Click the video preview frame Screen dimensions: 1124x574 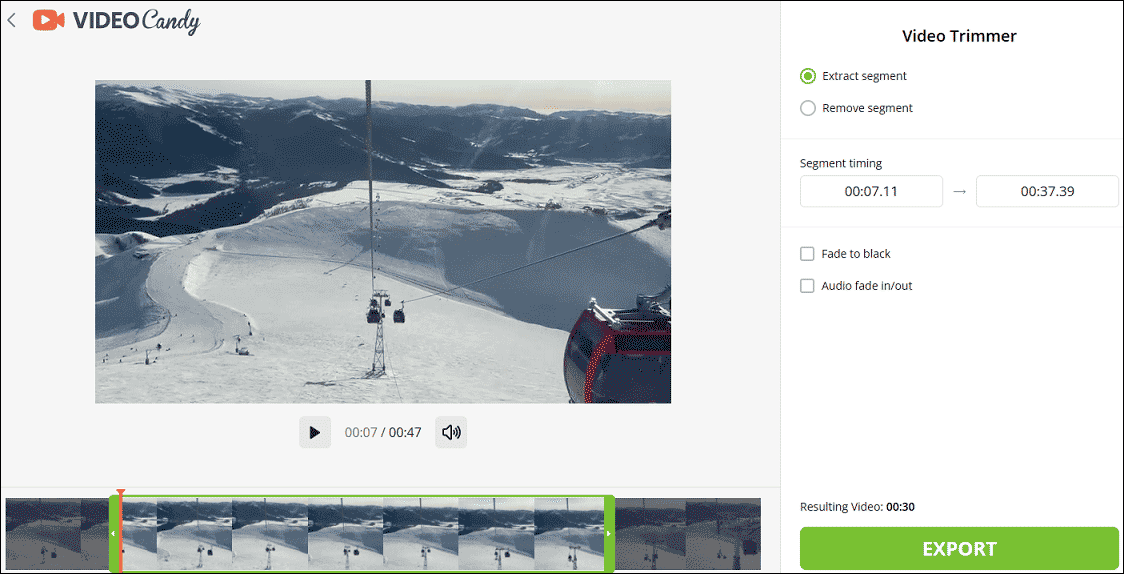tap(383, 241)
